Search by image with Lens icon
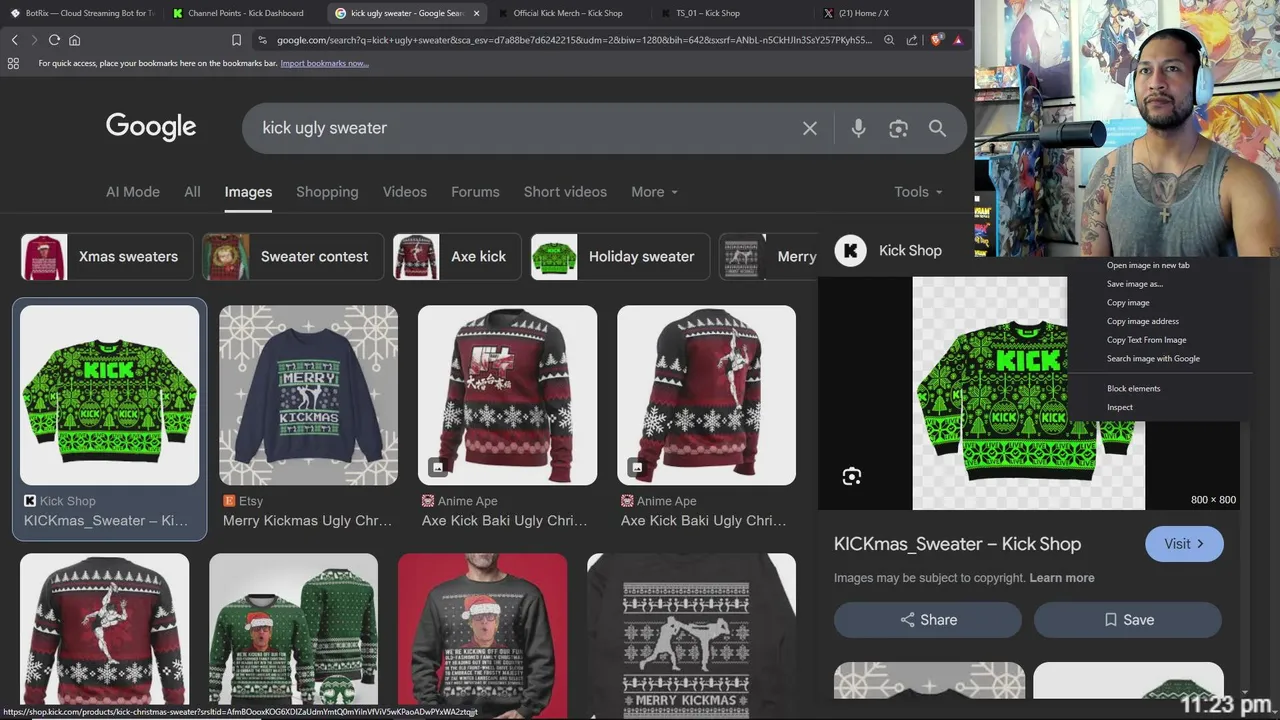This screenshot has width=1280, height=720. [x=898, y=128]
